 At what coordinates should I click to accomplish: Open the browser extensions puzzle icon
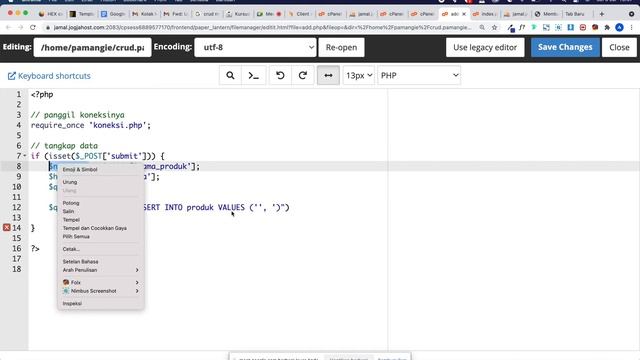(607, 27)
